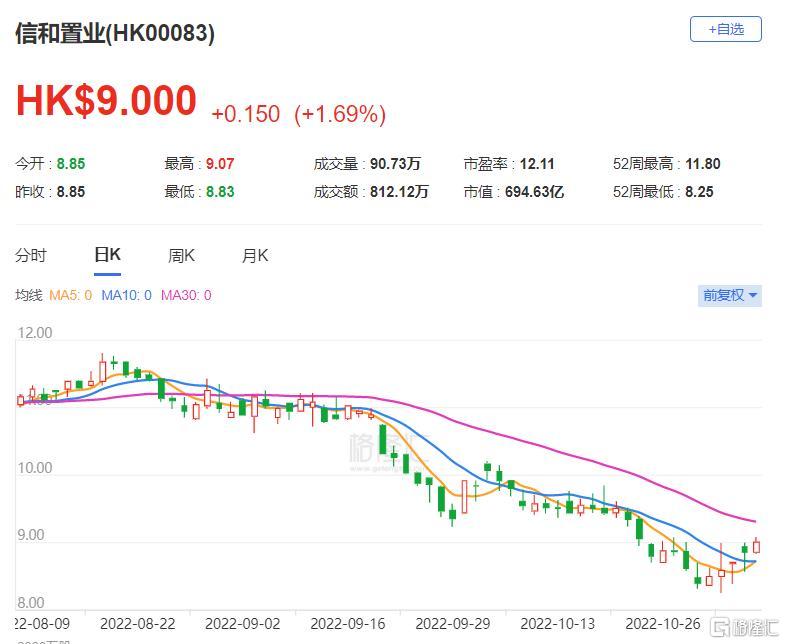
Task: Switch to the 分时 intraday tab
Action: [x=31, y=255]
